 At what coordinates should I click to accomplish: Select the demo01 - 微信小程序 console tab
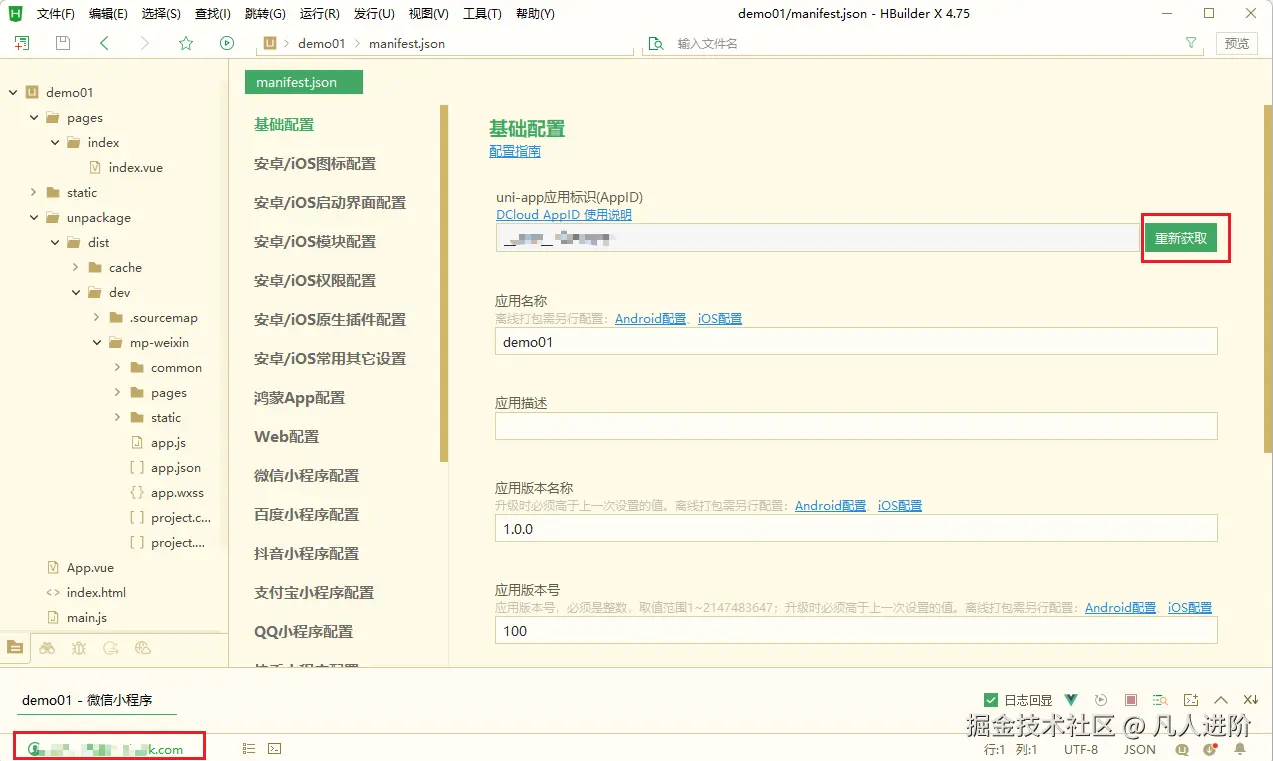click(87, 700)
